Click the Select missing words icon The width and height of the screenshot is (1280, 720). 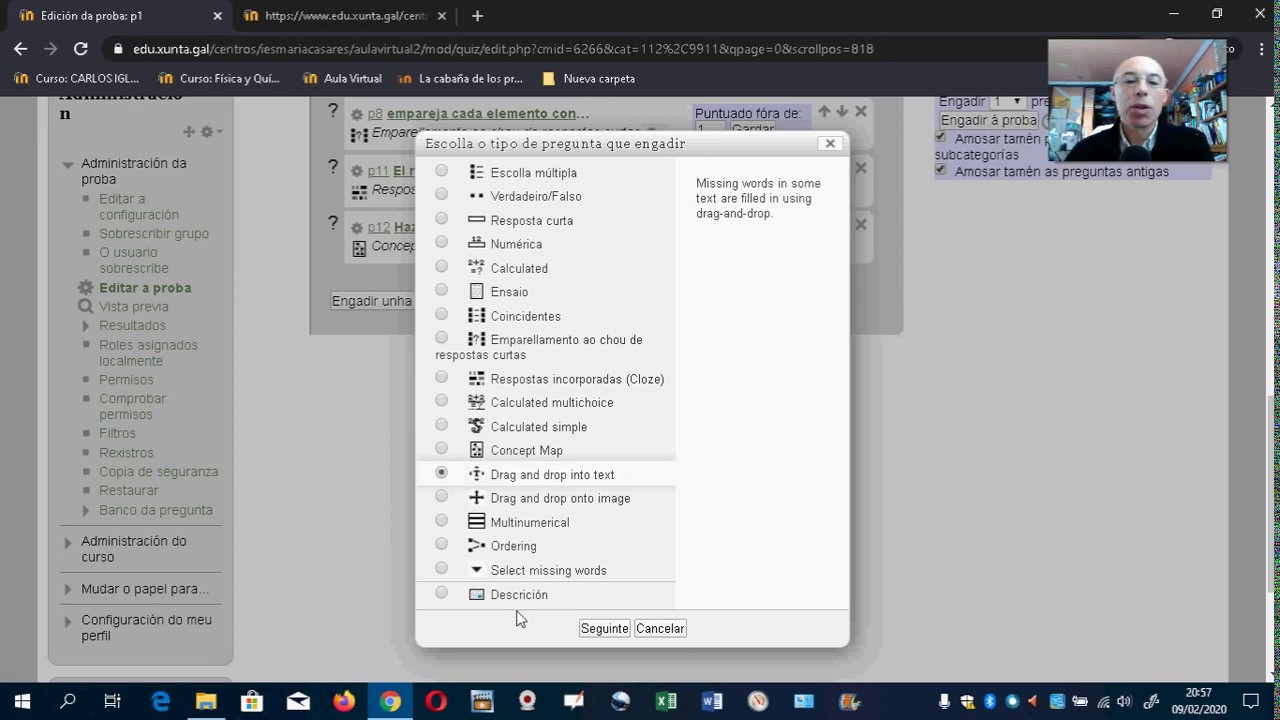476,570
